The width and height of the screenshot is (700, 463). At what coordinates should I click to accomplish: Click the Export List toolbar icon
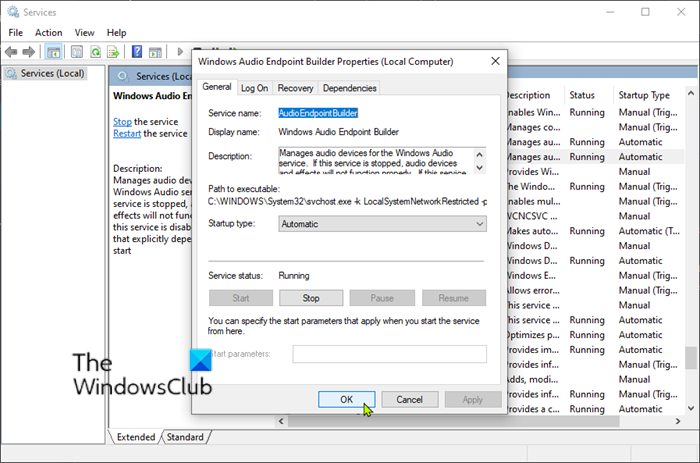pos(113,52)
